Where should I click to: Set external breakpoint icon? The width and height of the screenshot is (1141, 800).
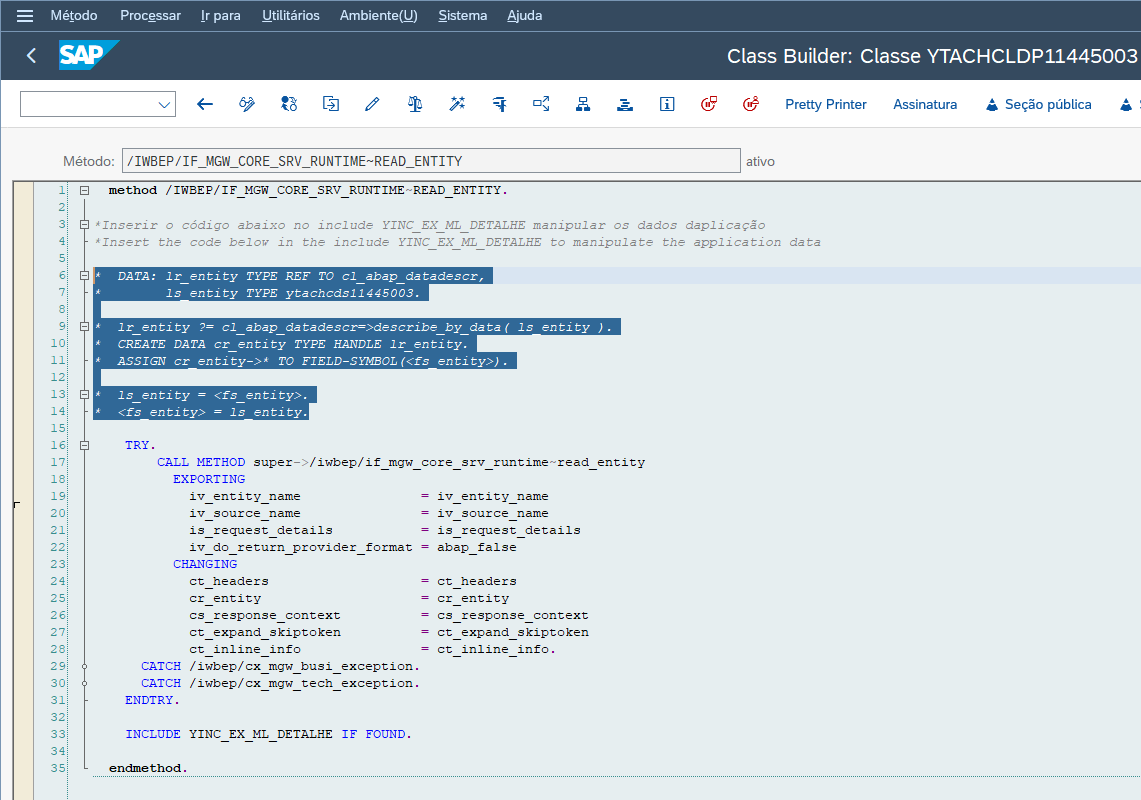[751, 104]
